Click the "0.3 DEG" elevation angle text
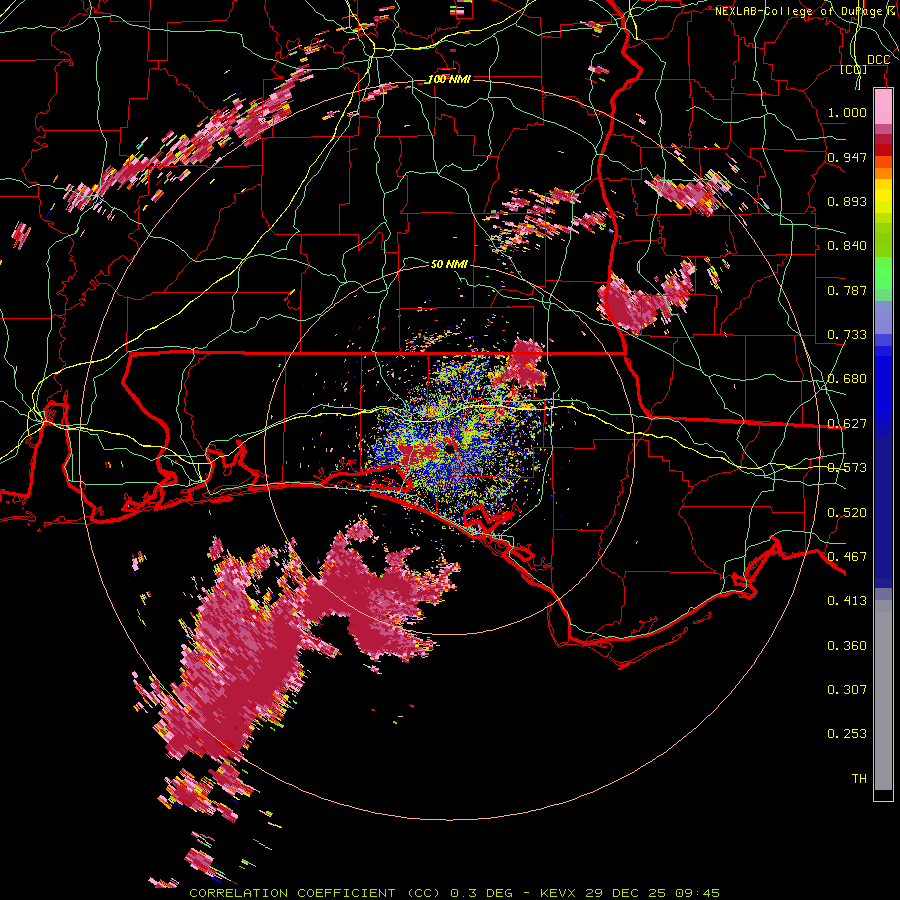Screen dimensions: 900x900 coord(481,893)
